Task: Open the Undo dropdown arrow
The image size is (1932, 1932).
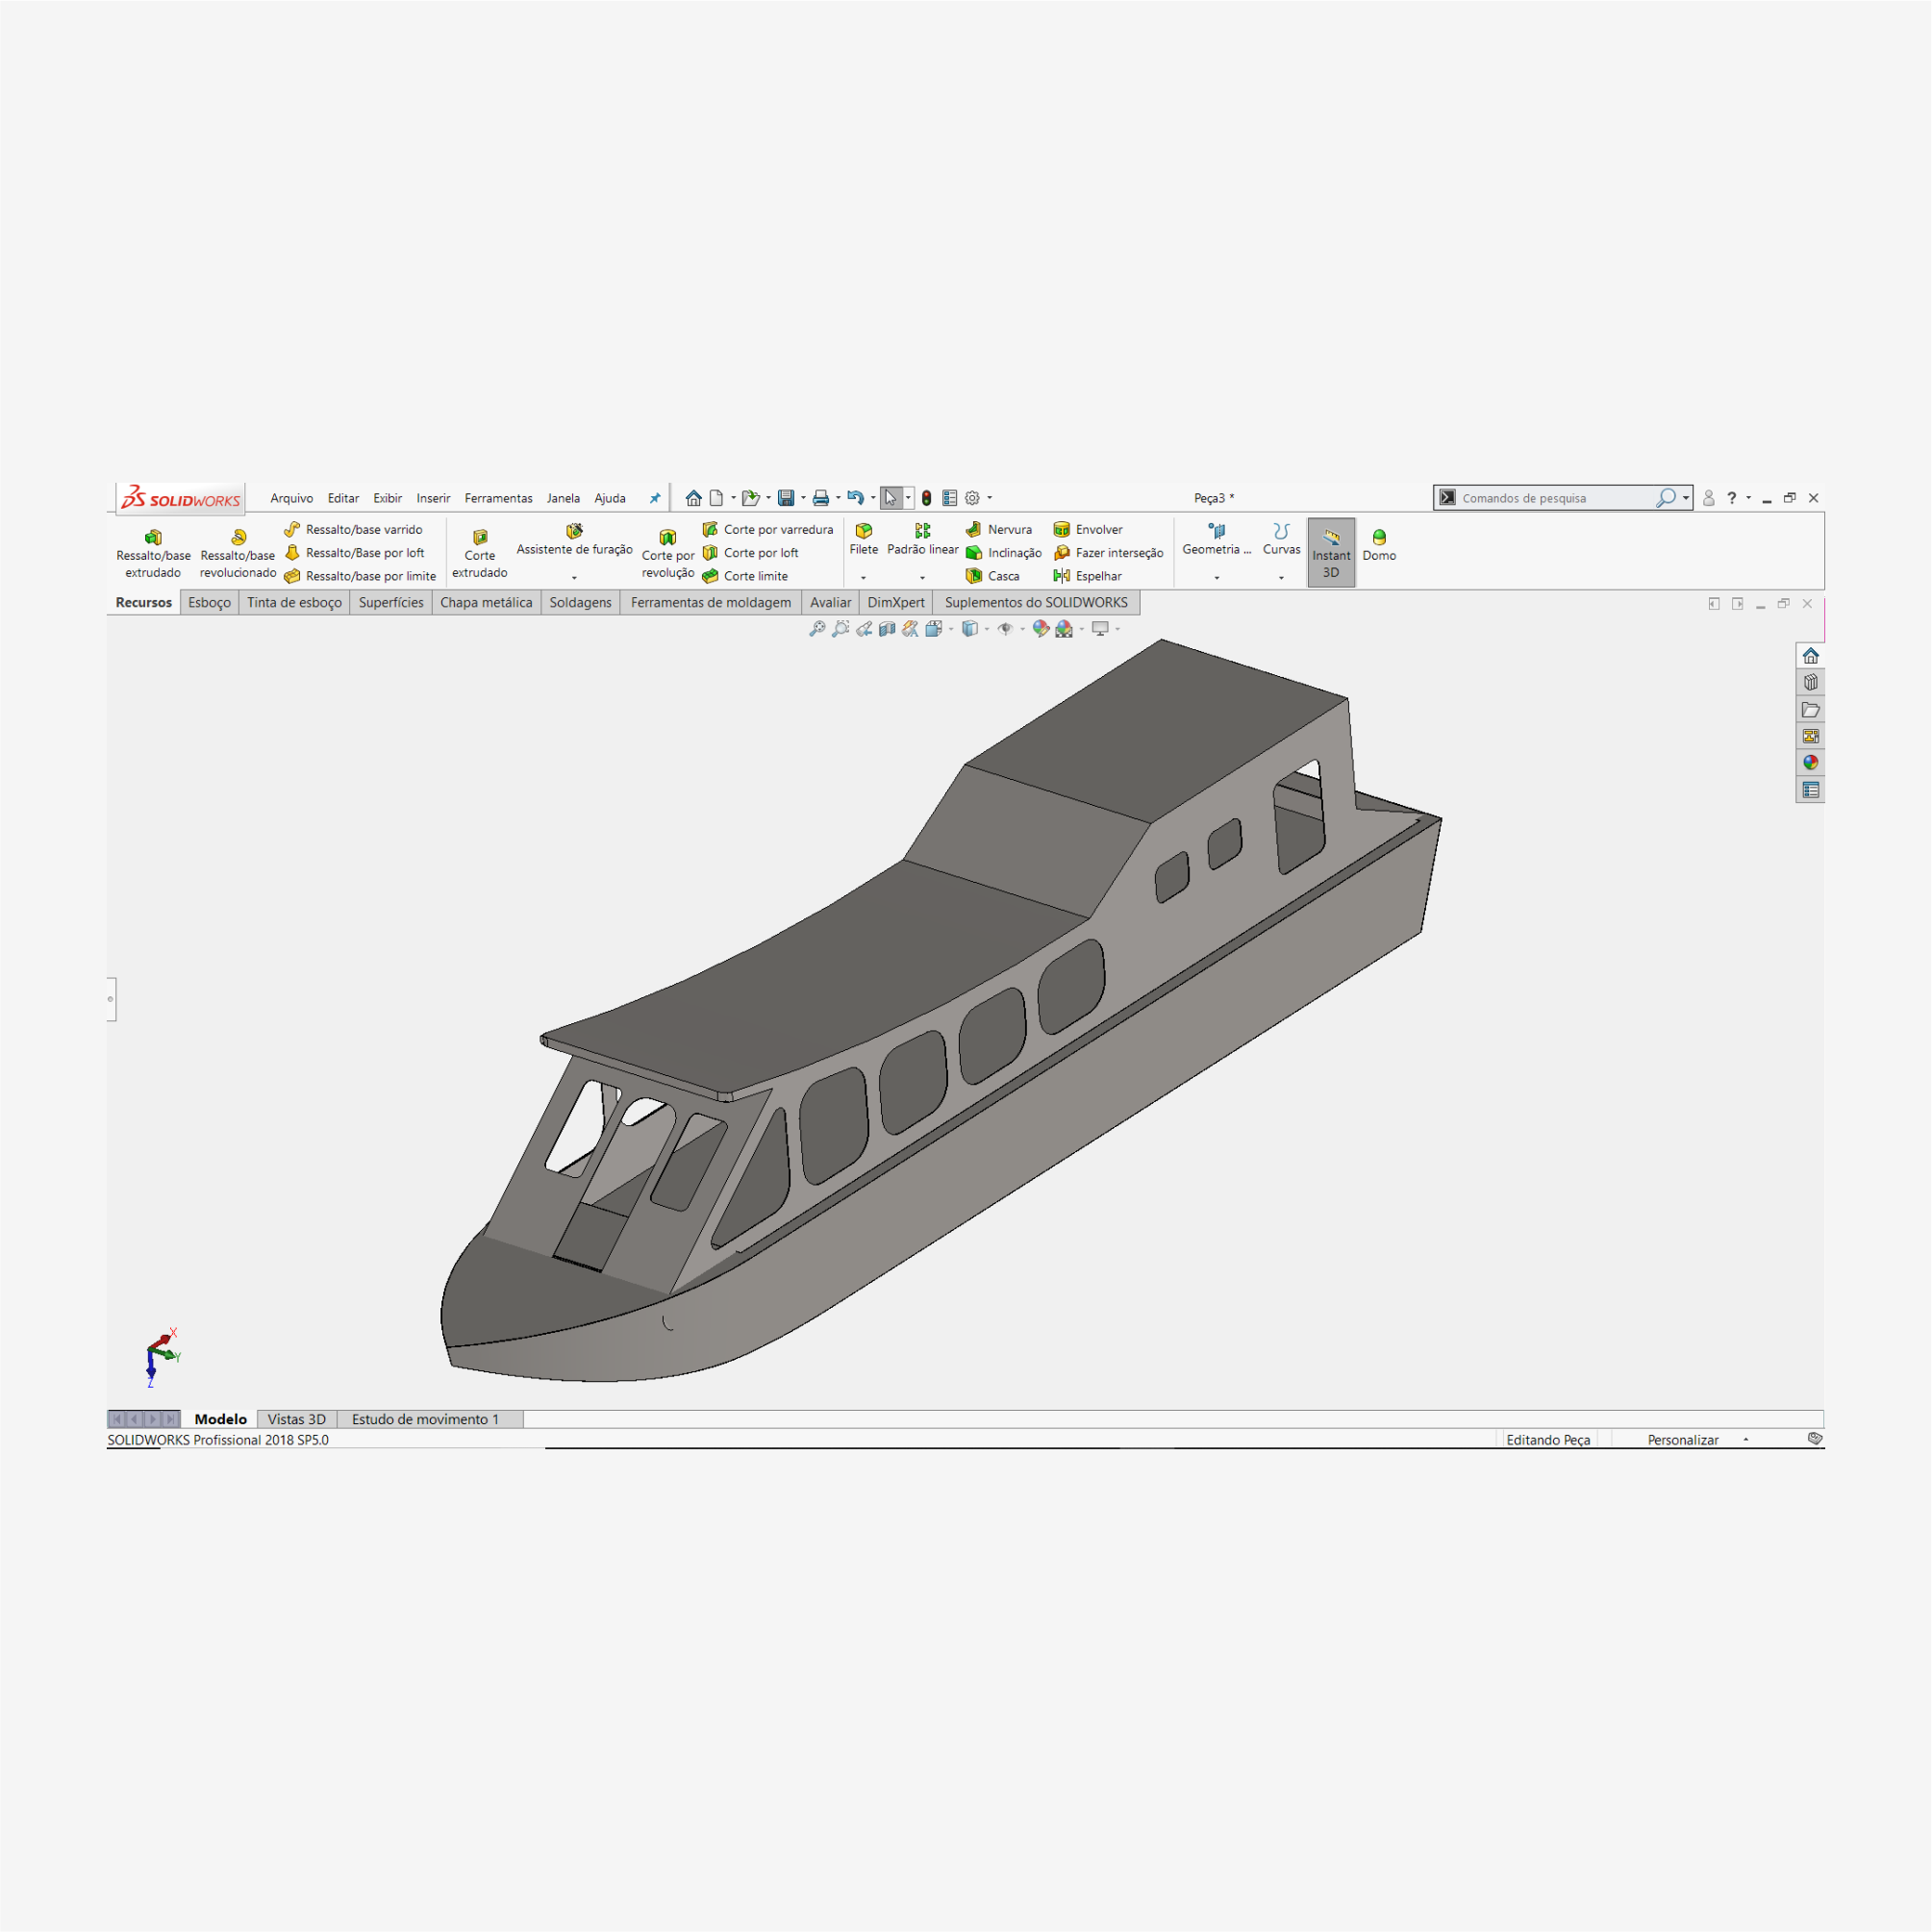Action: click(x=873, y=498)
